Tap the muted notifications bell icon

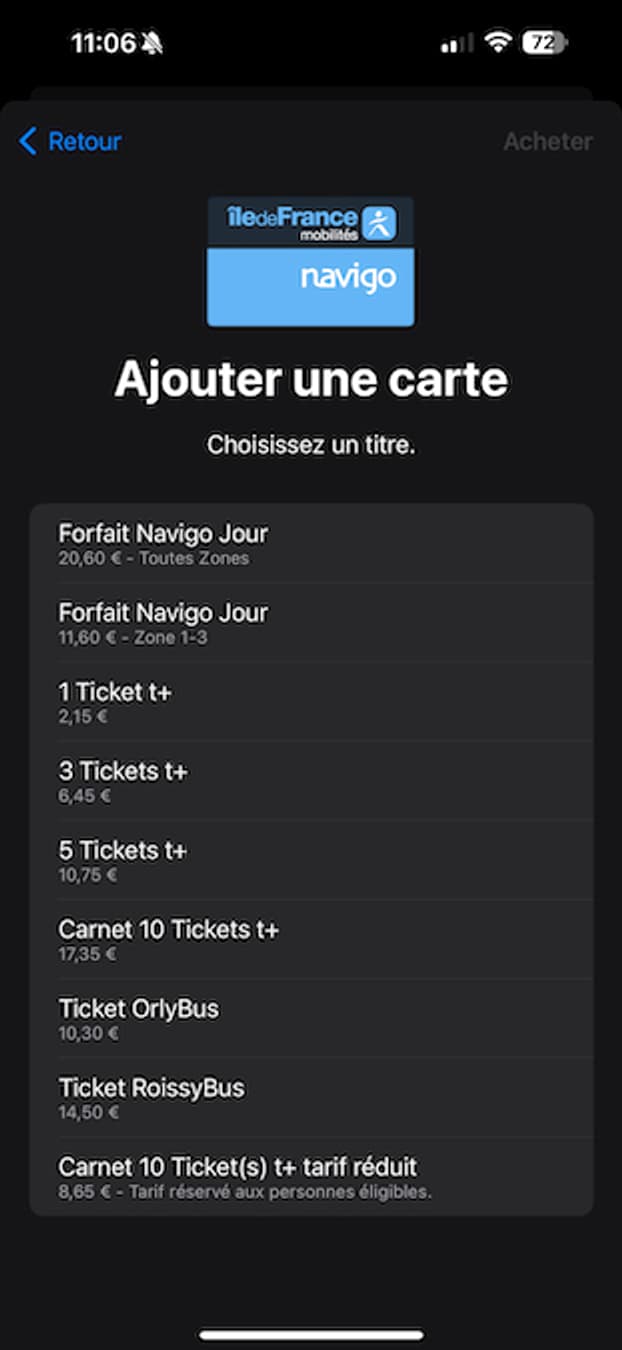pyautogui.click(x=151, y=42)
